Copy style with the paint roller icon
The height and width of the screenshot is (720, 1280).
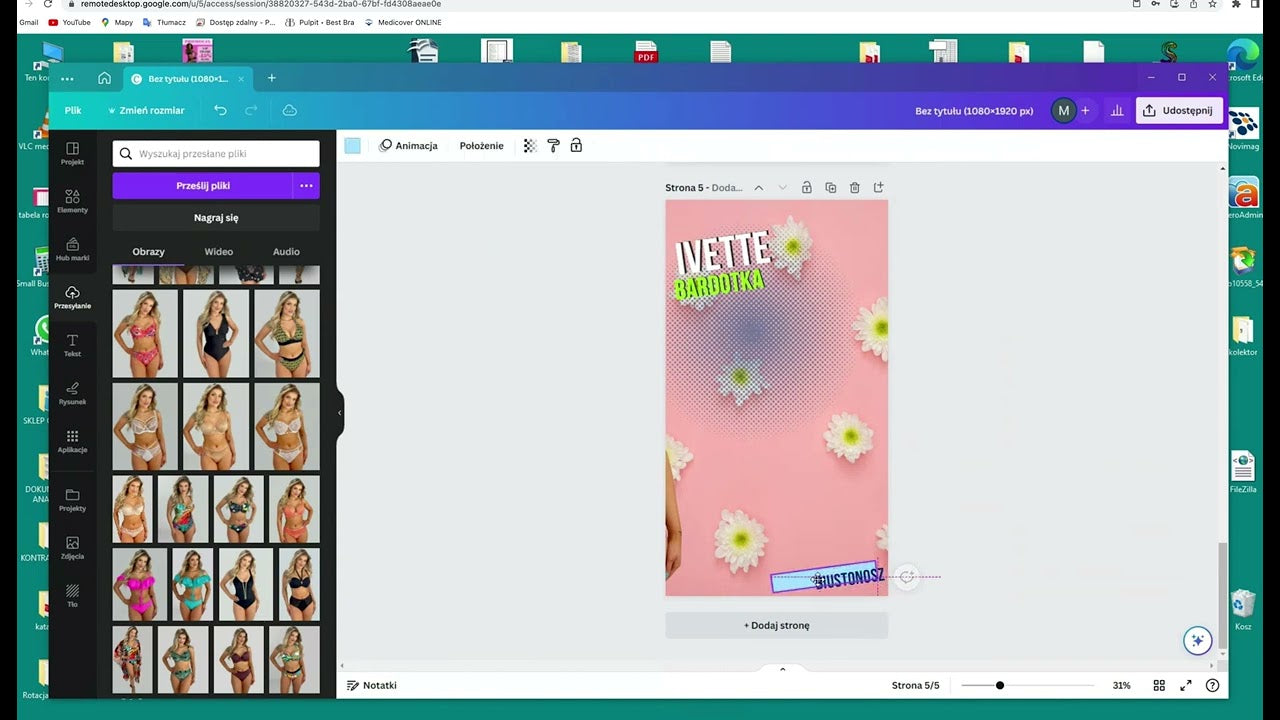point(553,146)
